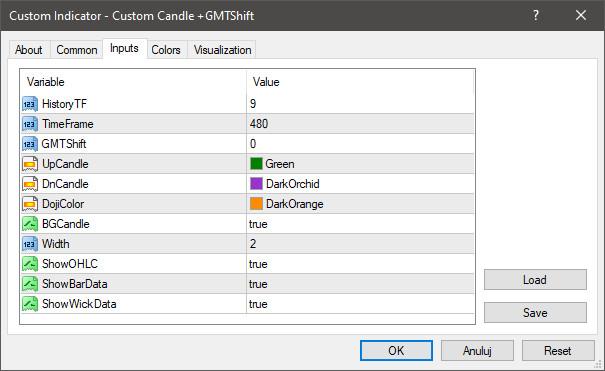
Task: Click the help question mark button
Action: tap(536, 15)
